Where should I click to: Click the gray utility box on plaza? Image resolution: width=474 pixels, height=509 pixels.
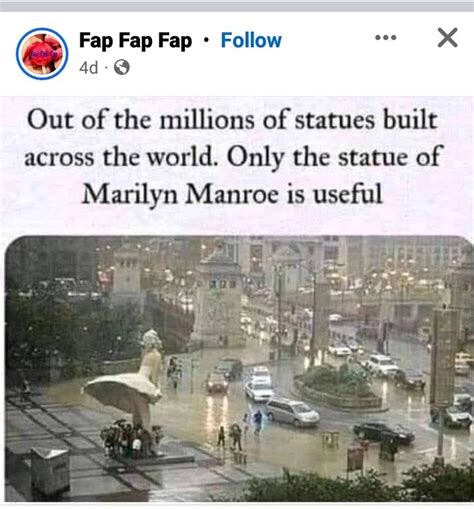(x=50, y=471)
